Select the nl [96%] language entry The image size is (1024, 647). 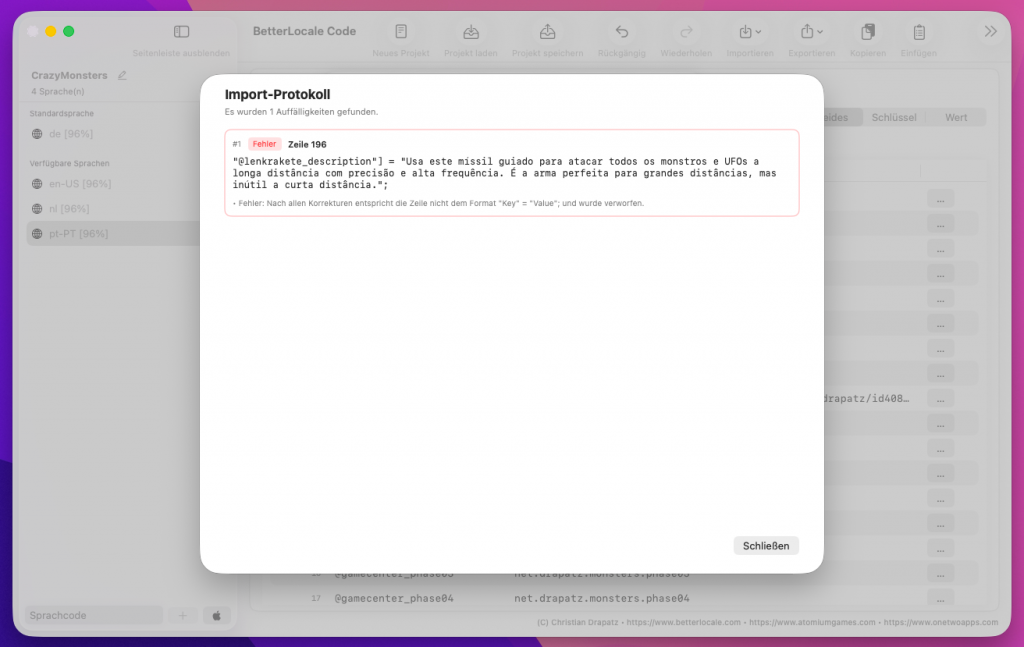click(71, 209)
